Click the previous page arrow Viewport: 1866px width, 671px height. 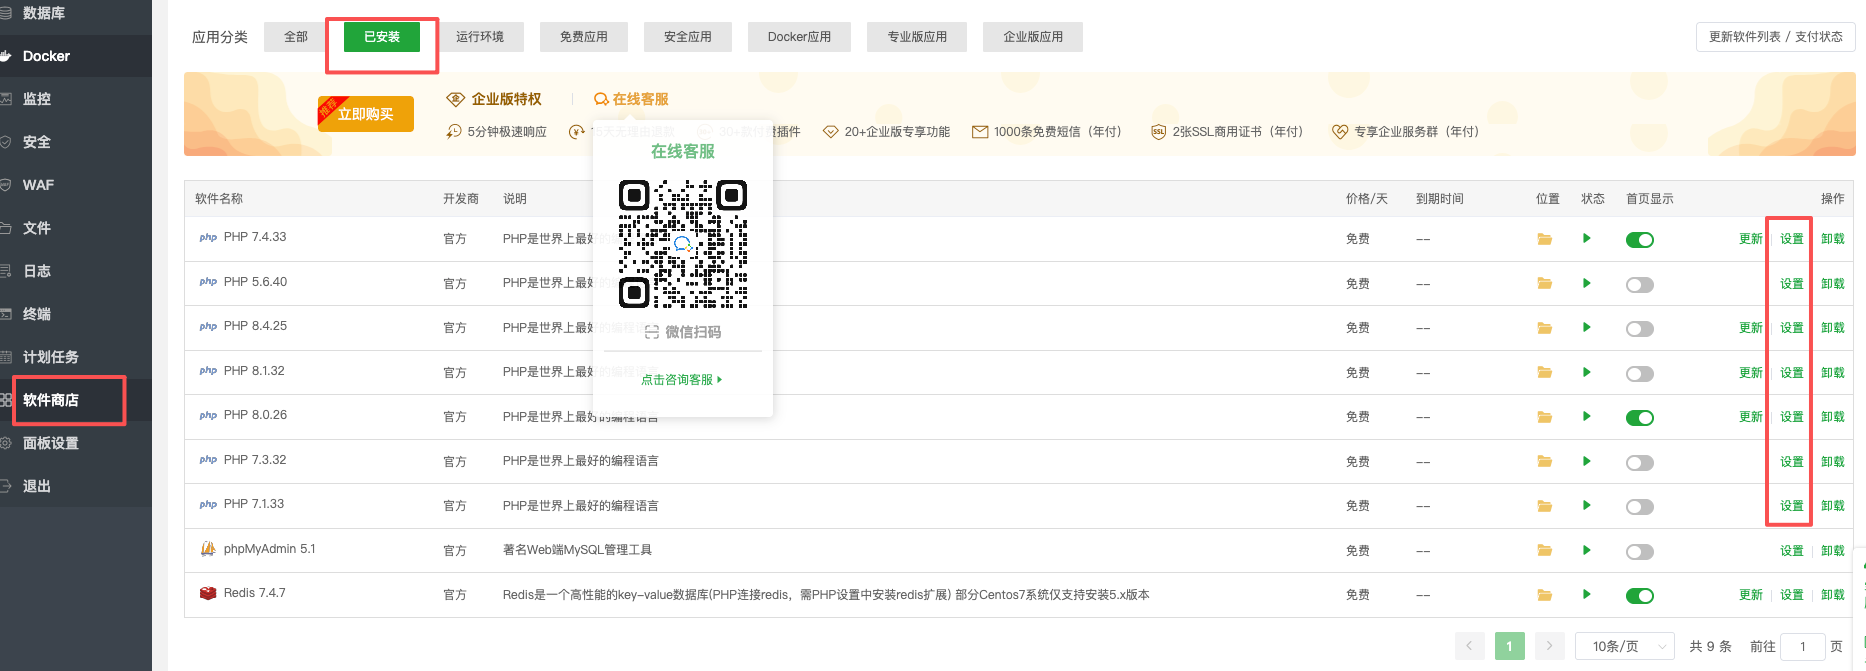pos(1470,646)
